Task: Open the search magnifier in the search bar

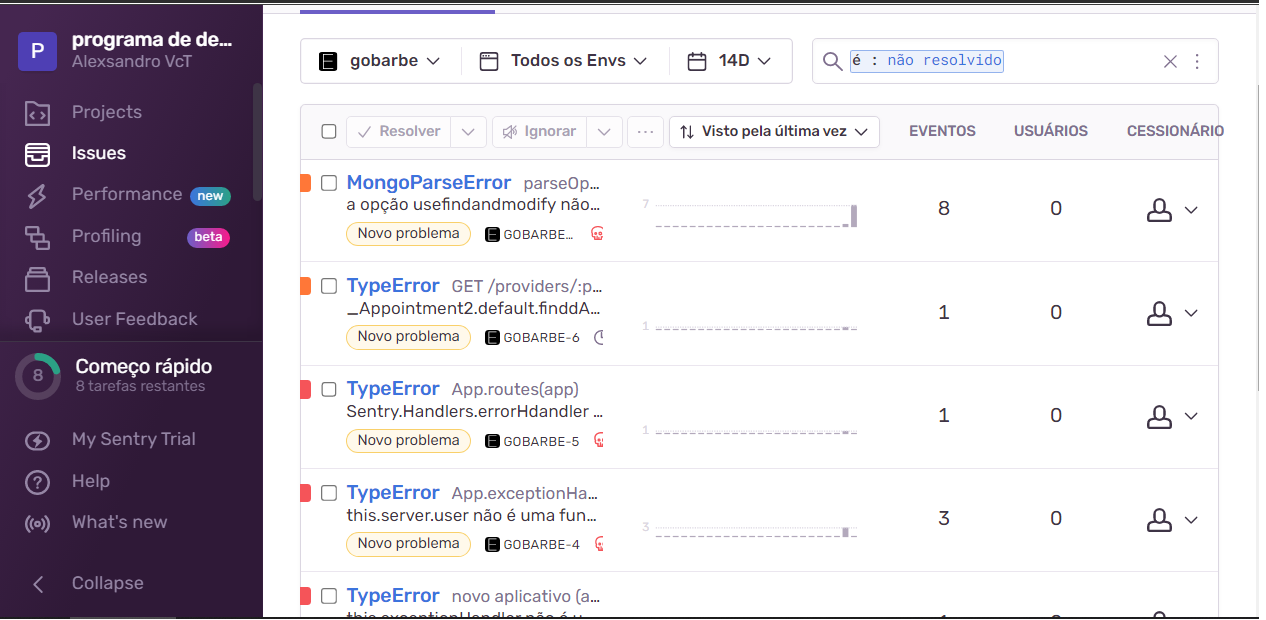Action: click(x=831, y=61)
